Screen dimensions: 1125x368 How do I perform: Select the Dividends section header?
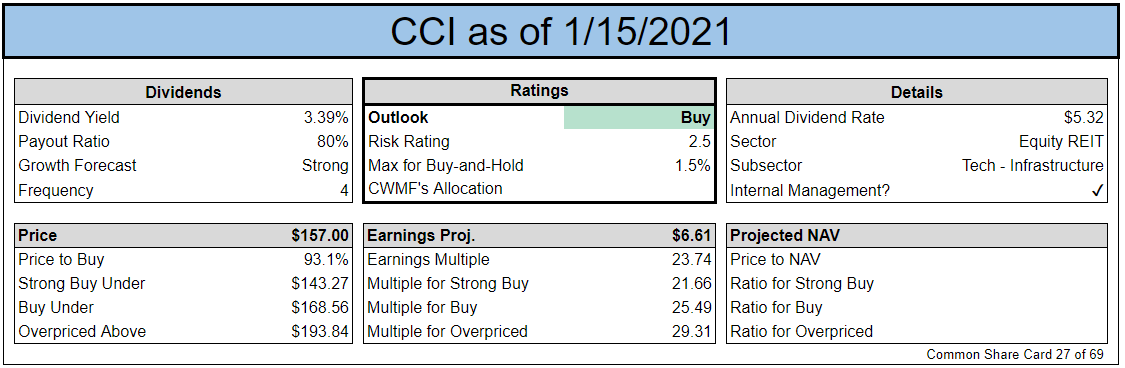[184, 92]
